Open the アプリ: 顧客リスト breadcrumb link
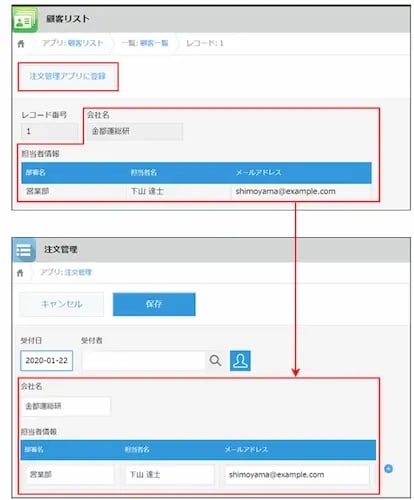The height and width of the screenshot is (500, 414). click(x=72, y=43)
